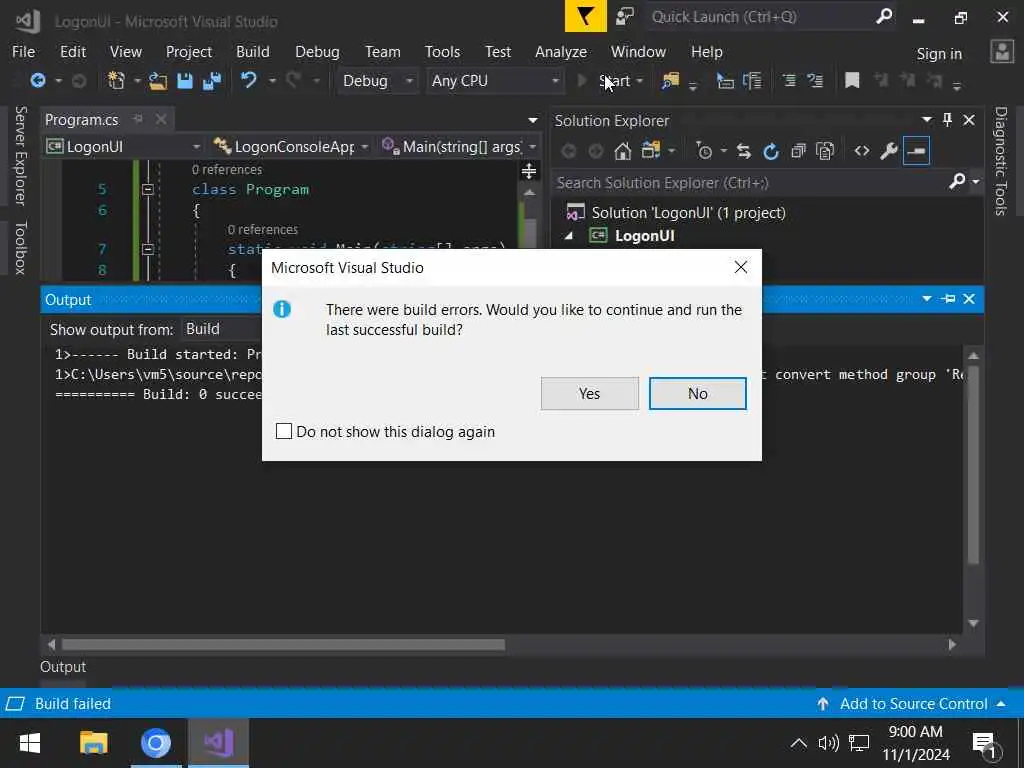The height and width of the screenshot is (768, 1024).
Task: Click the switch views icon in Solution Explorer
Action: 651,151
